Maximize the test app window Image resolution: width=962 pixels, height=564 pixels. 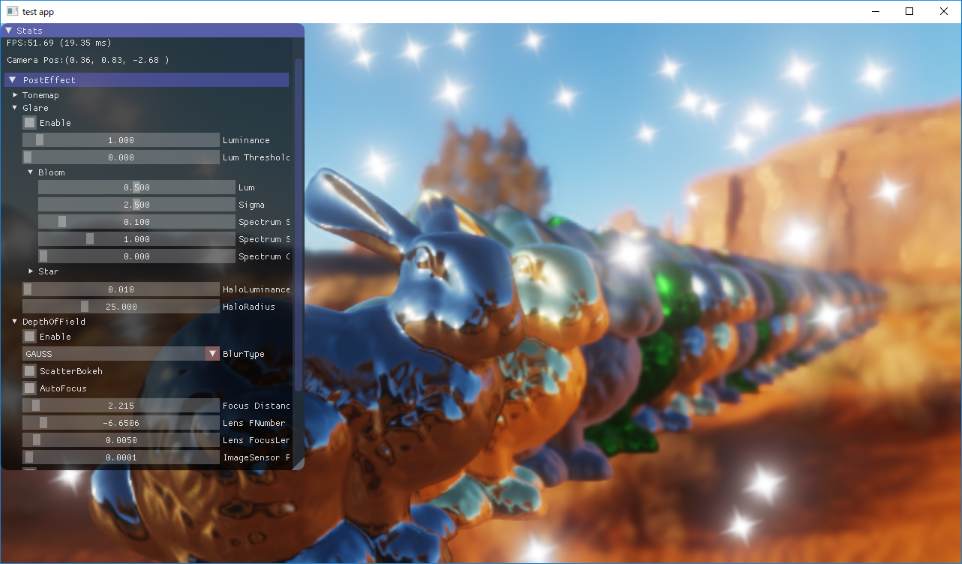pos(909,11)
